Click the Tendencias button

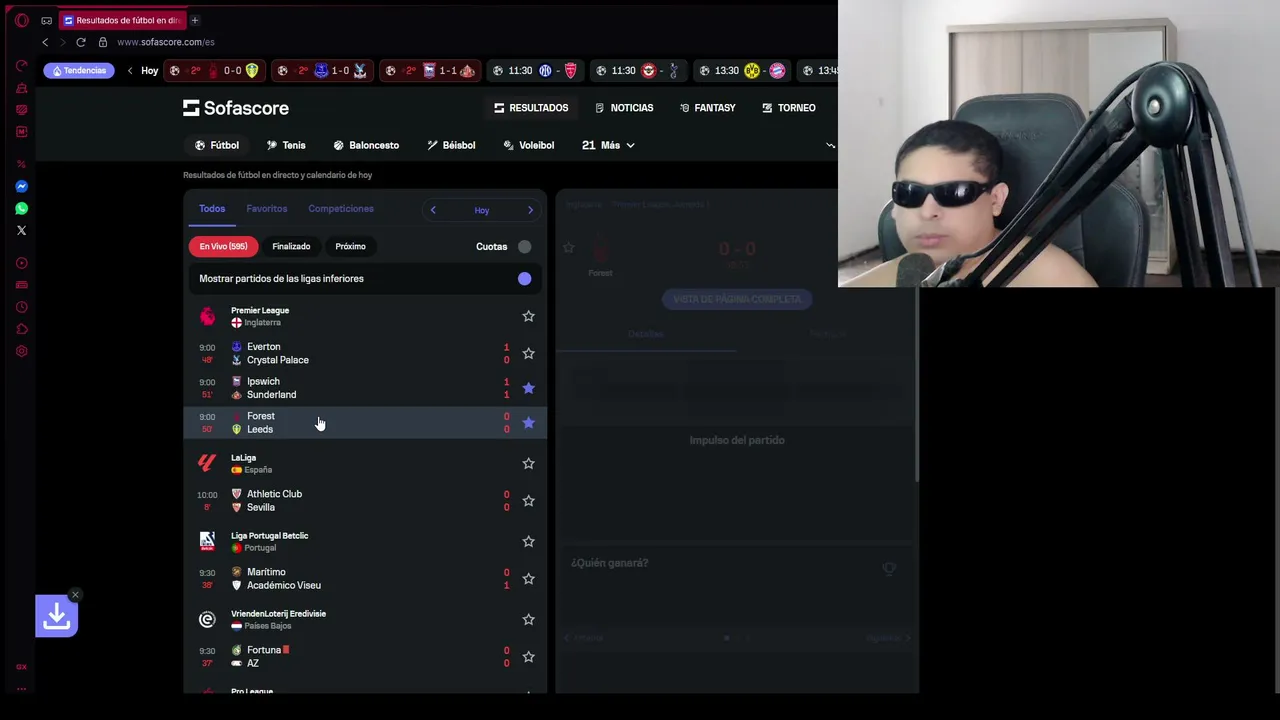[x=79, y=71]
